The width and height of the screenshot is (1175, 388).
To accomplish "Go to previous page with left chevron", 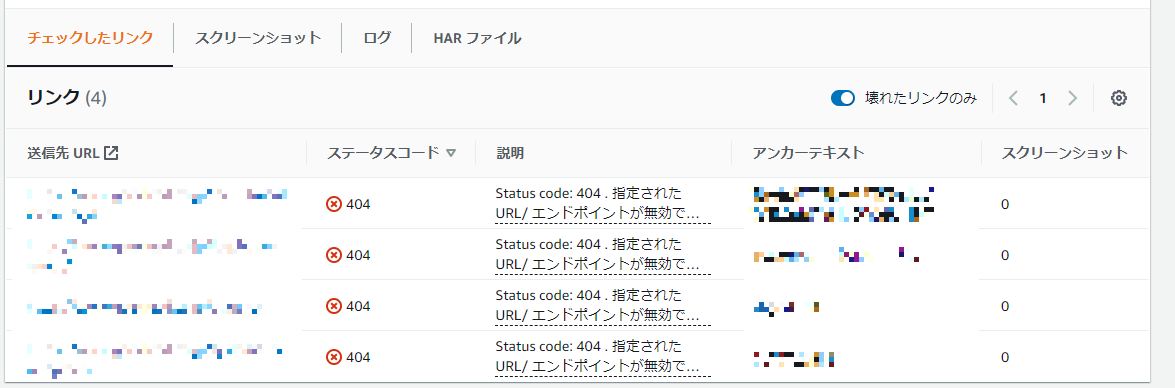I will point(1014,98).
